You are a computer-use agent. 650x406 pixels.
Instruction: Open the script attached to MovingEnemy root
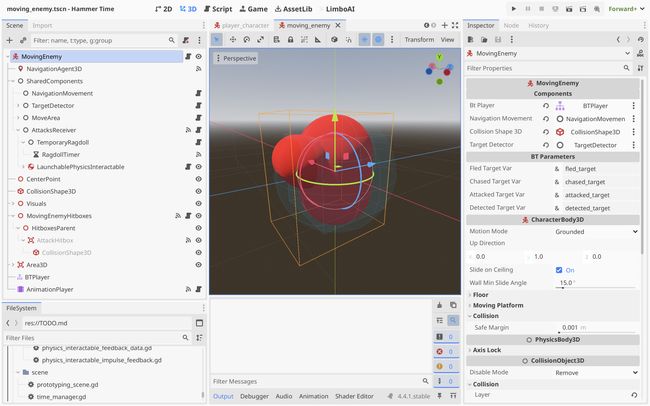tap(188, 56)
